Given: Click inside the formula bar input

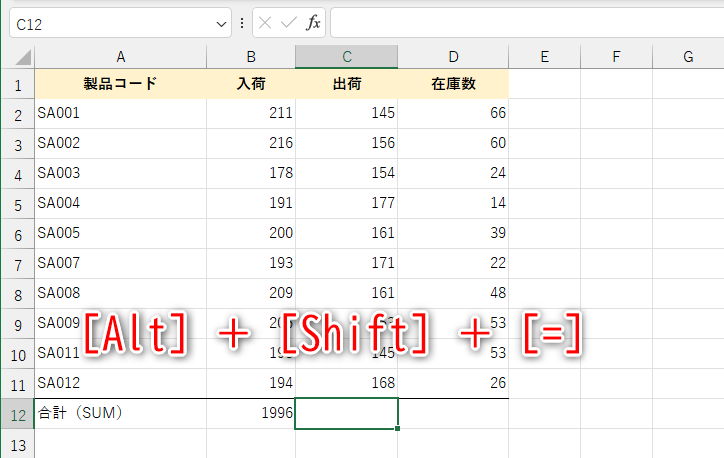Looking at the screenshot, I should point(527,23).
